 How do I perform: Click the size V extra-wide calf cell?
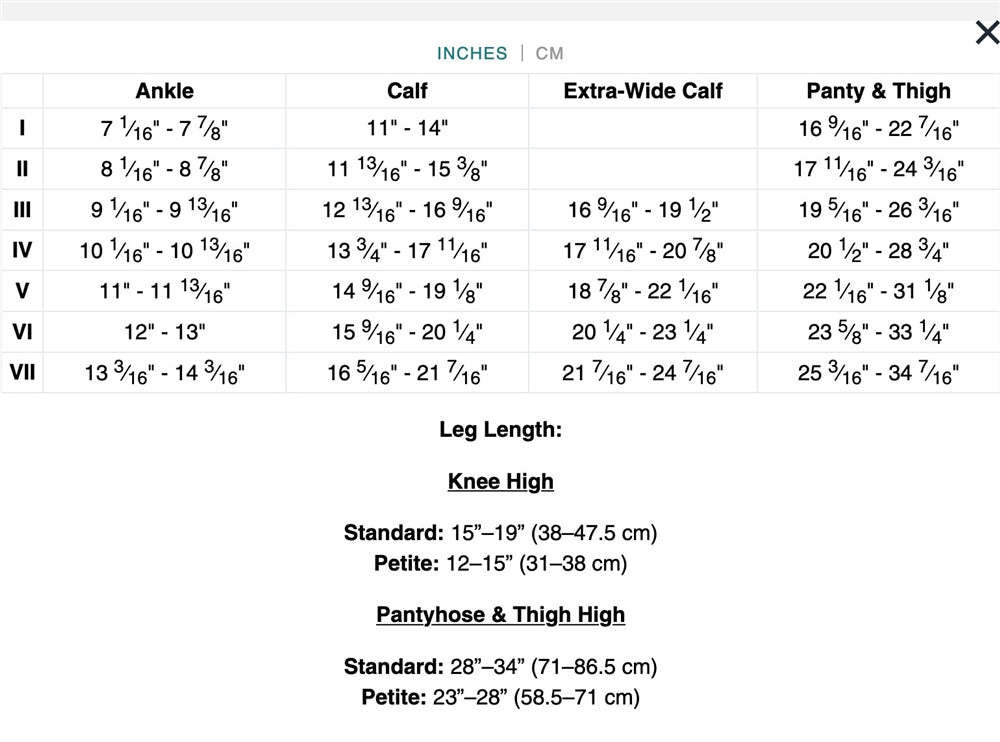pos(643,292)
